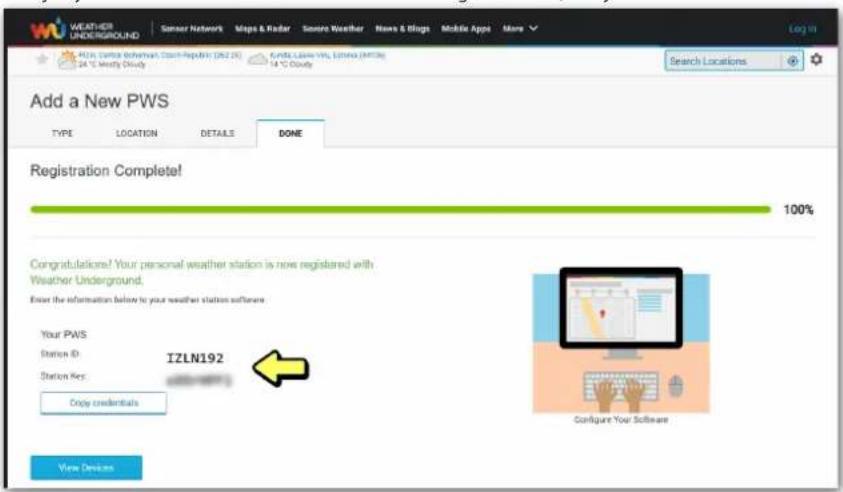This screenshot has height=492, width=843.
Task: Click the Weather Underground logo
Action: point(85,30)
